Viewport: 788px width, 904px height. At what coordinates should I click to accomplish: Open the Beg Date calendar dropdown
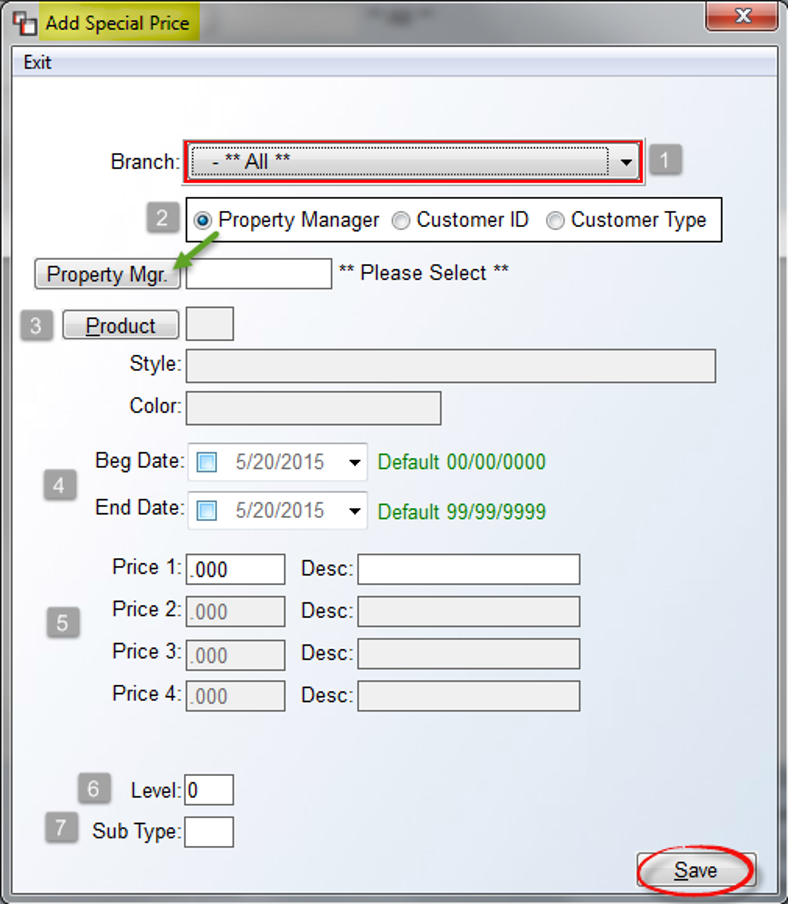click(355, 462)
